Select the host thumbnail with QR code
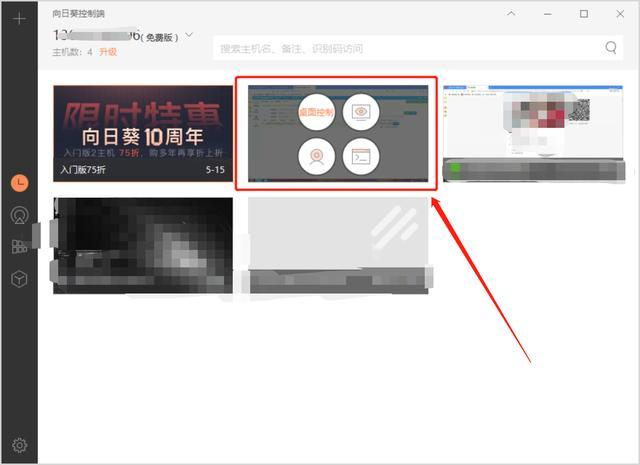Viewport: 640px width, 465px height. pos(533,133)
